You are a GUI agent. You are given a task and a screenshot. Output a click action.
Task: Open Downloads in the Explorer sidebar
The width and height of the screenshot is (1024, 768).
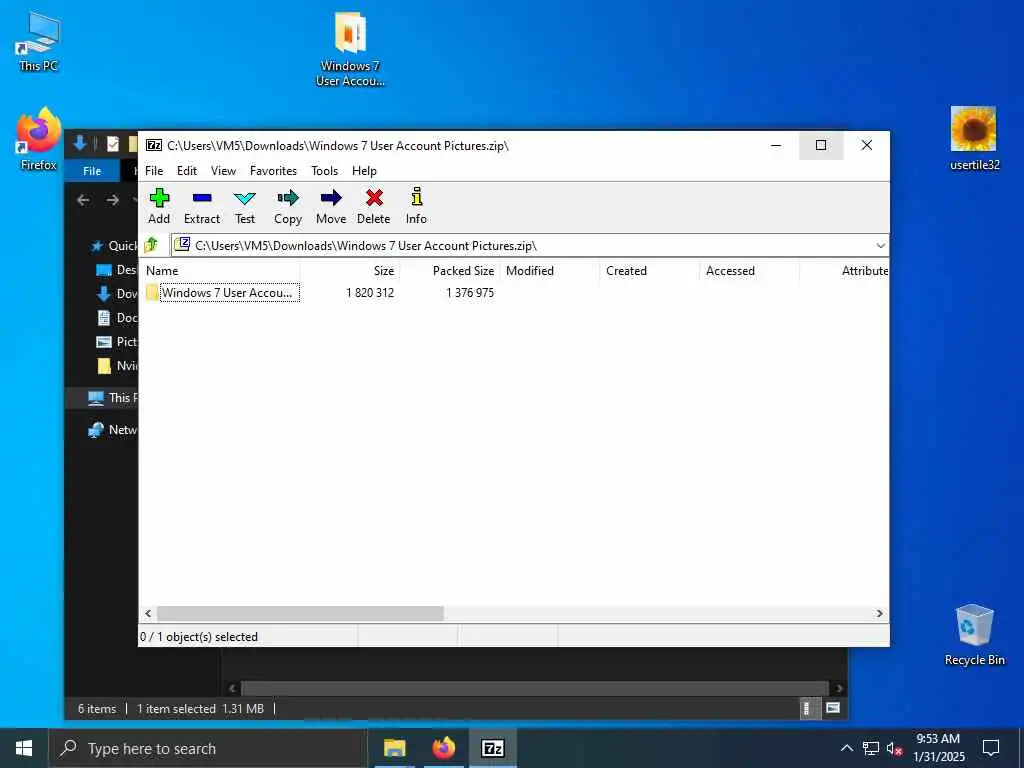click(116, 294)
